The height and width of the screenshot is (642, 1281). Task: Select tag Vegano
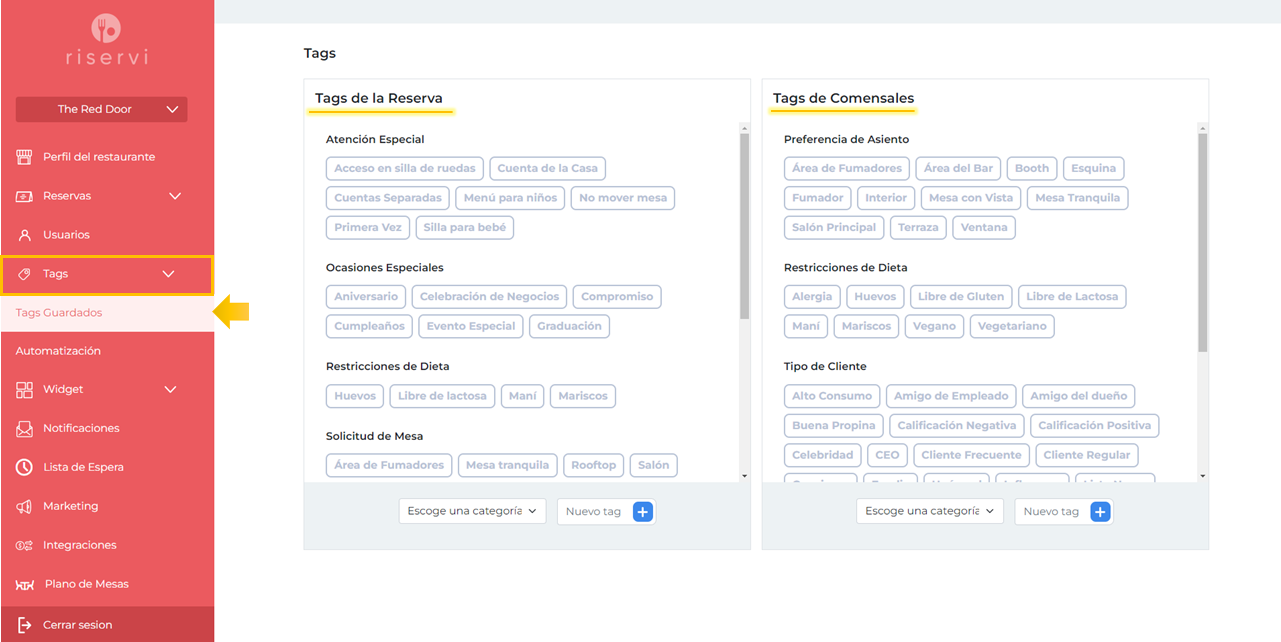coord(934,326)
